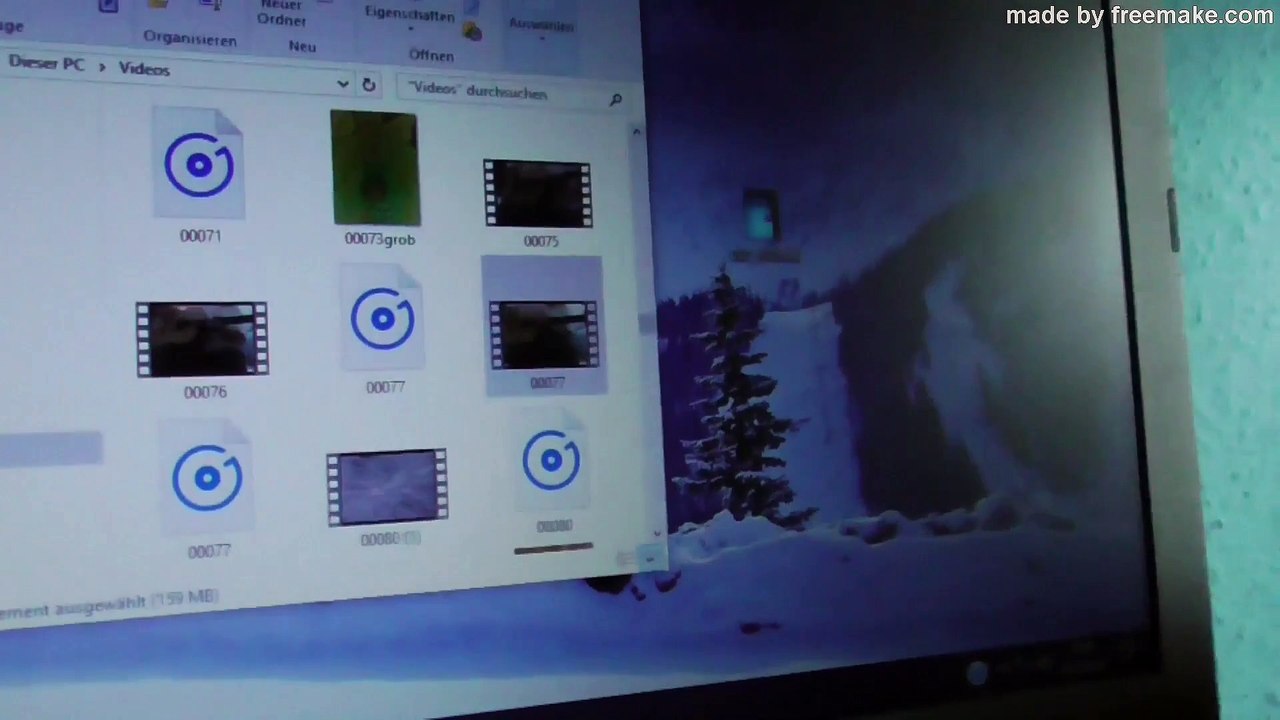This screenshot has width=1280, height=720.
Task: Click the search magnifier icon
Action: coord(615,99)
